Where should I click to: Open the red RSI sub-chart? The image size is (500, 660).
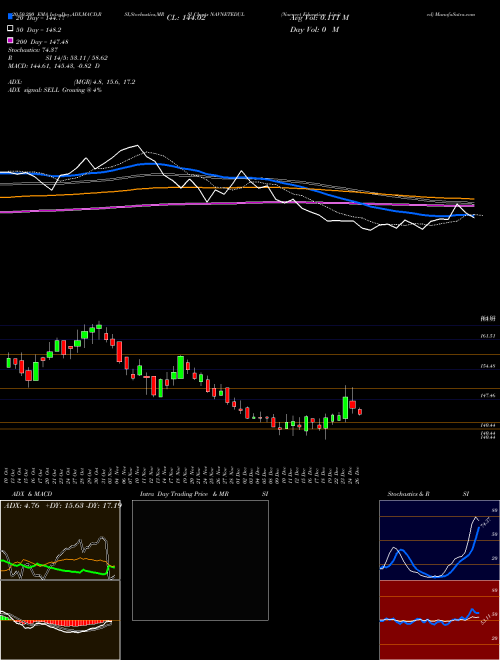[439, 620]
